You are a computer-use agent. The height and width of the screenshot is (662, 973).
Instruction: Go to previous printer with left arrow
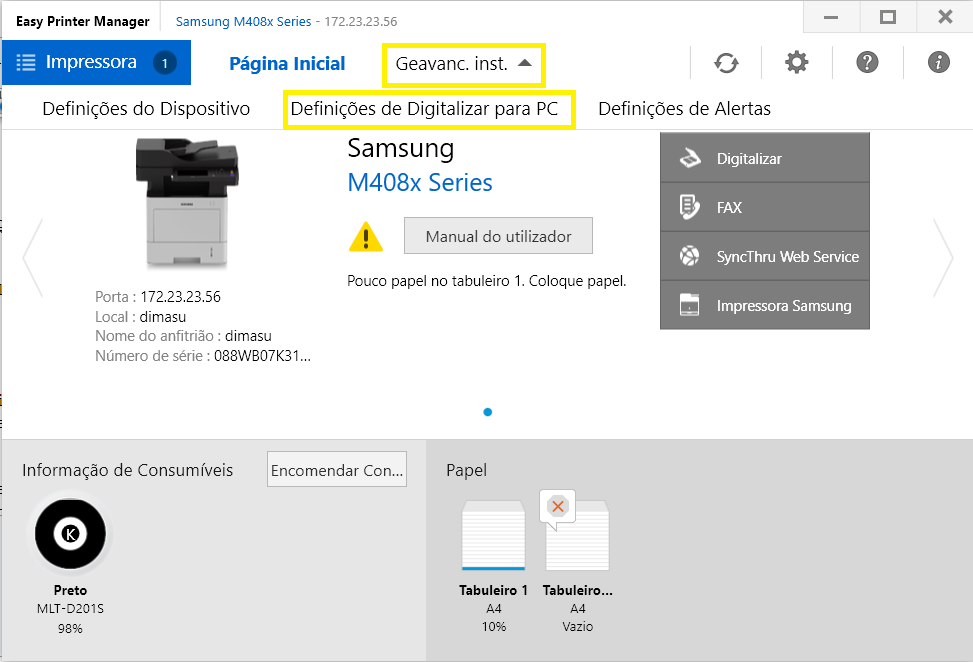coord(32,258)
